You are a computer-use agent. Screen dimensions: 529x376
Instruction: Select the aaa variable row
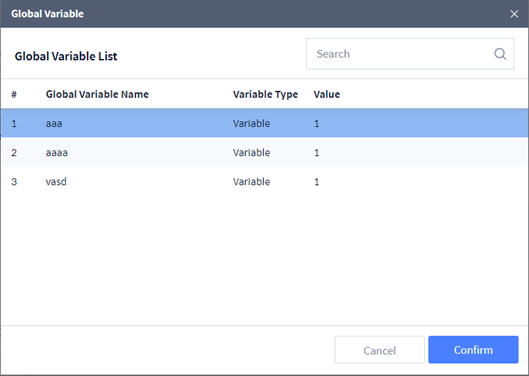[264, 123]
